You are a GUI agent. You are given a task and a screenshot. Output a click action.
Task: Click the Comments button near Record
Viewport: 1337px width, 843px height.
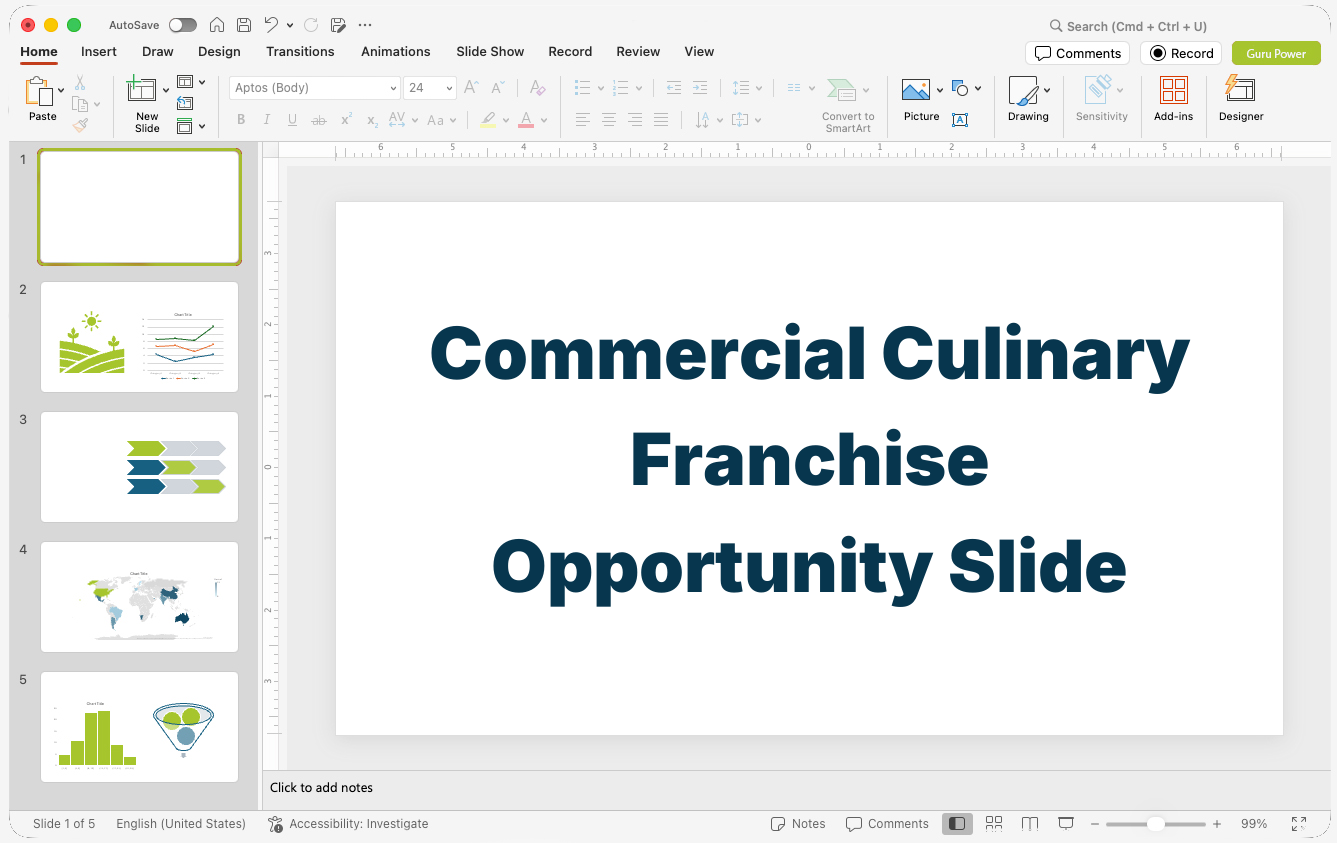point(1077,53)
